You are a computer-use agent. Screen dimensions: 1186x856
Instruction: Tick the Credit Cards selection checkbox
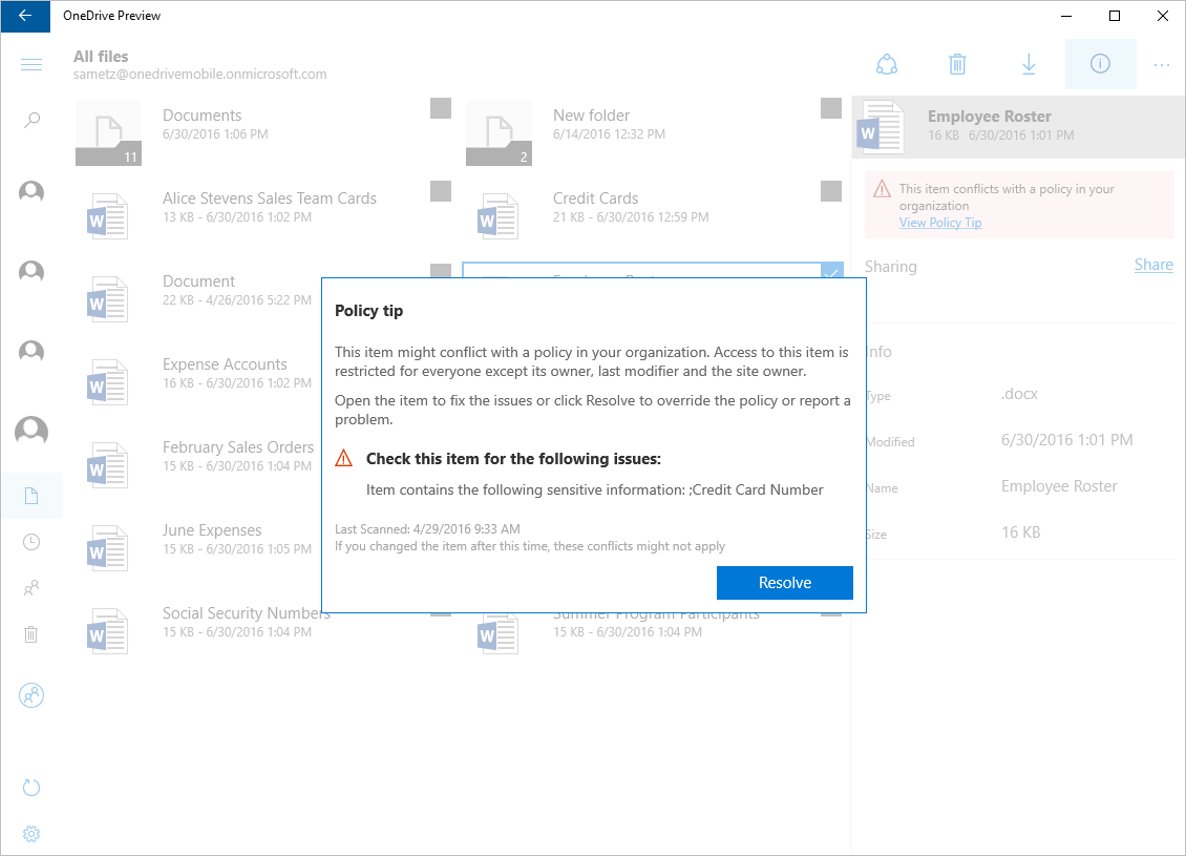click(x=831, y=191)
